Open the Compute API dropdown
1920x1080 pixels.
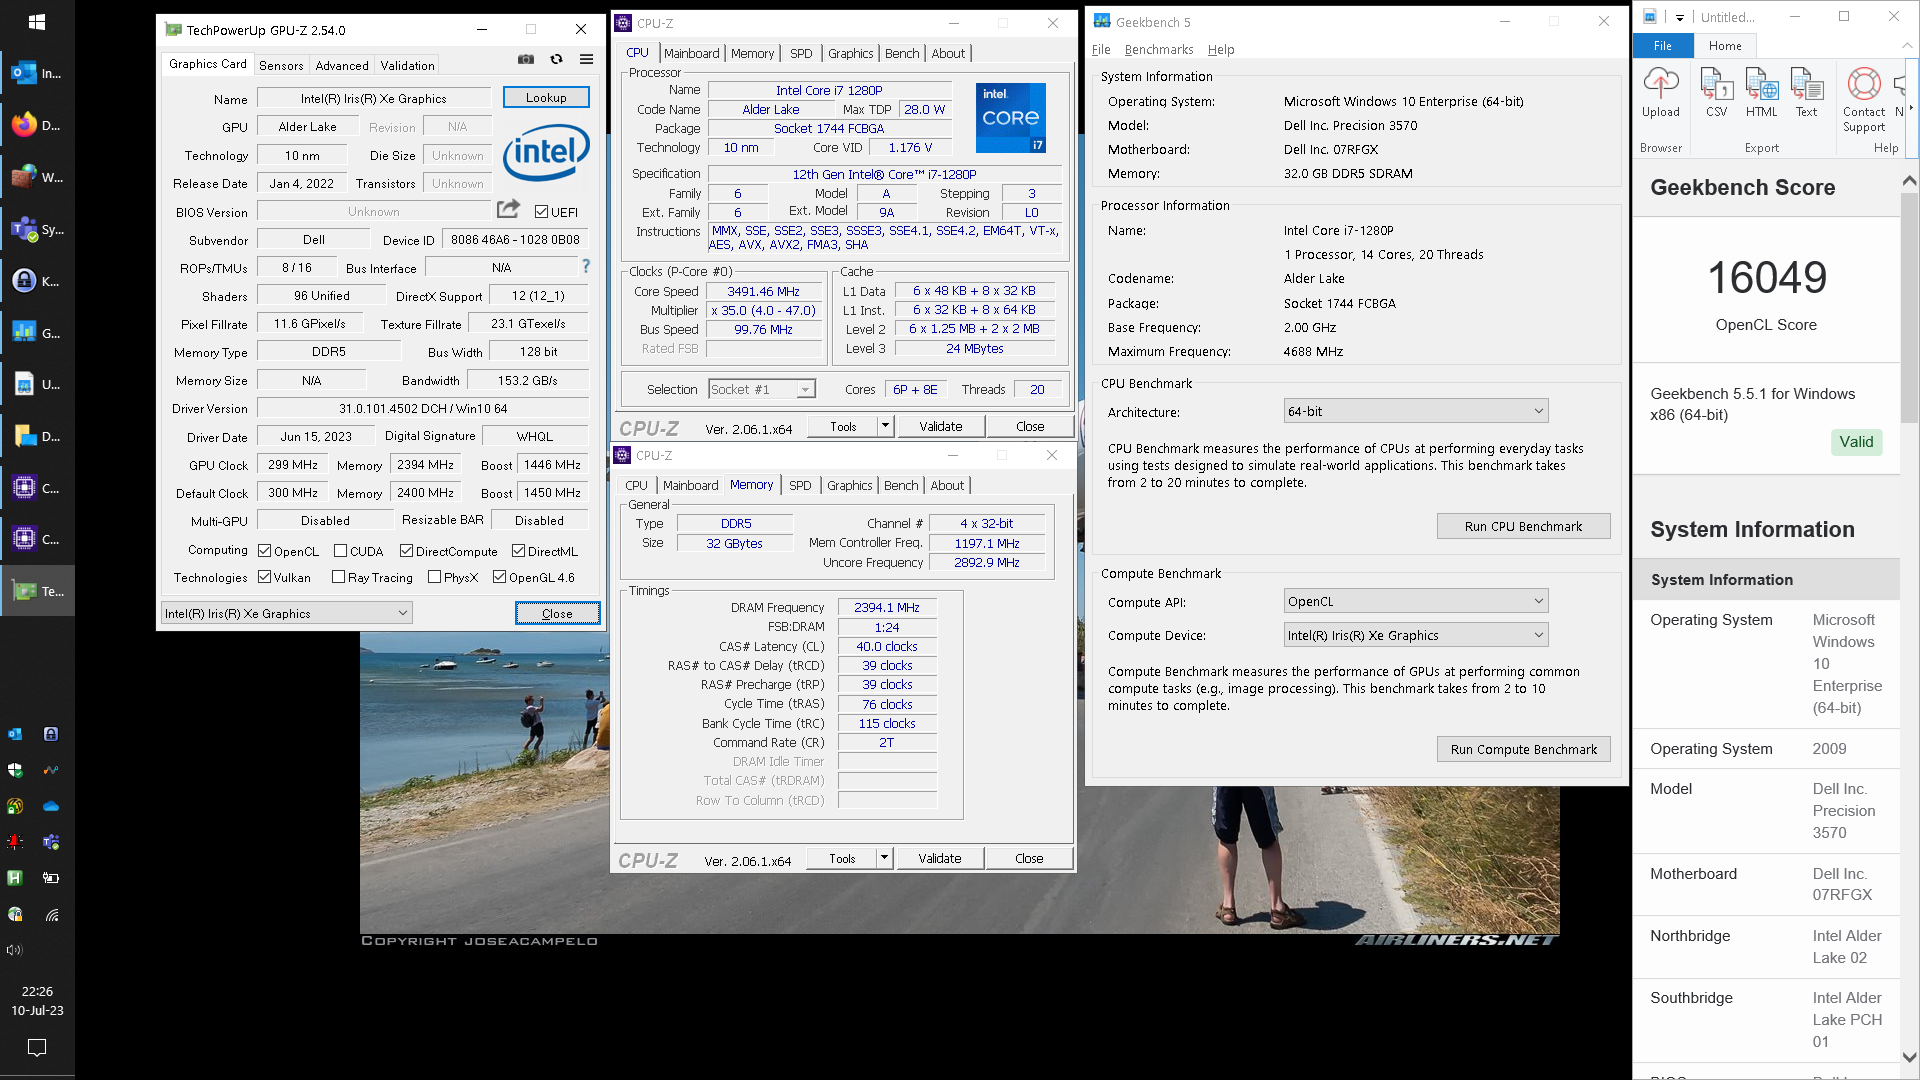[1416, 601]
